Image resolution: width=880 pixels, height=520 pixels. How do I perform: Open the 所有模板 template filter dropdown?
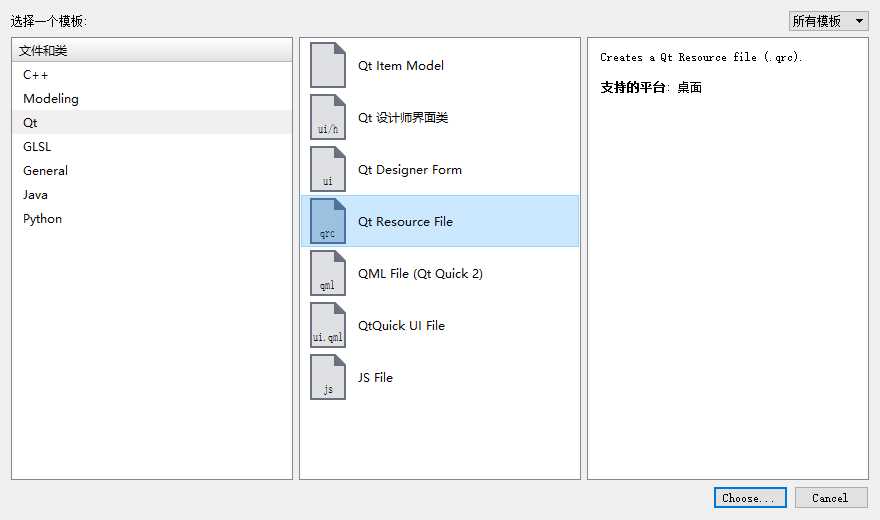[x=828, y=21]
